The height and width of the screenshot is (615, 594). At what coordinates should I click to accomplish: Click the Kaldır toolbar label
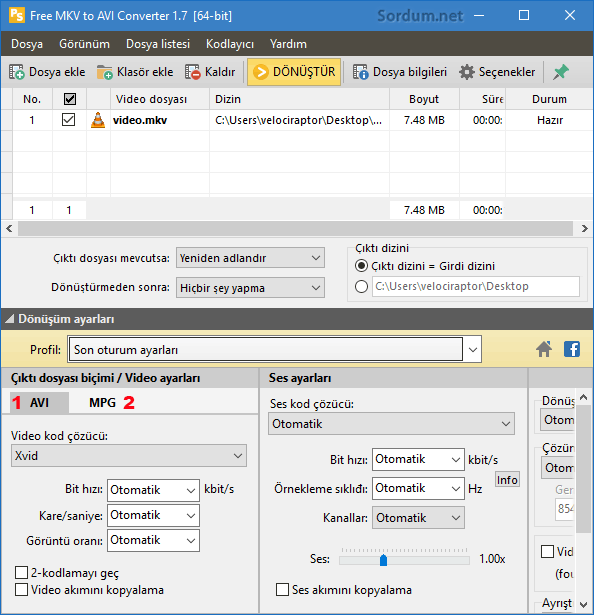point(220,72)
